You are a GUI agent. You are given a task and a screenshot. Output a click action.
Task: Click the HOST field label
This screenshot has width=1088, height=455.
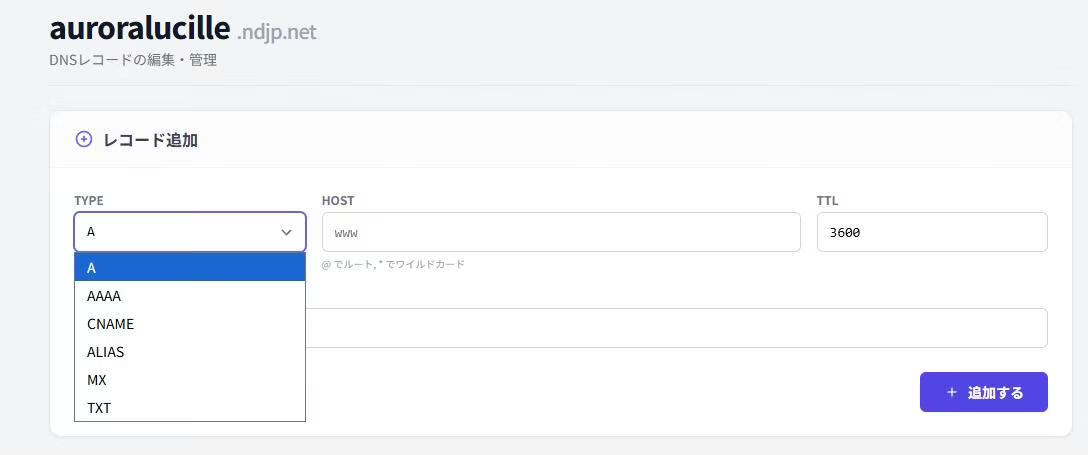pos(338,201)
